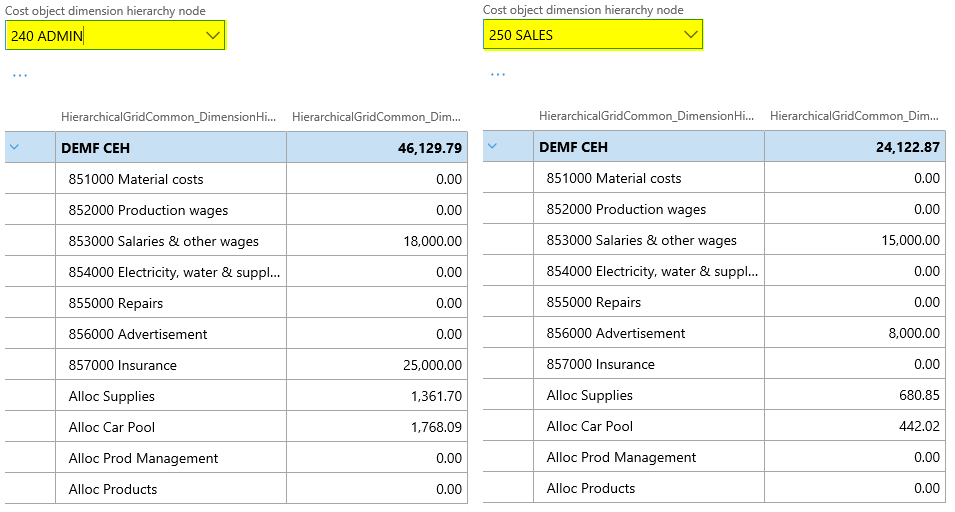
Task: Select 856000 Advertisement row in right grid
Action: 616,333
